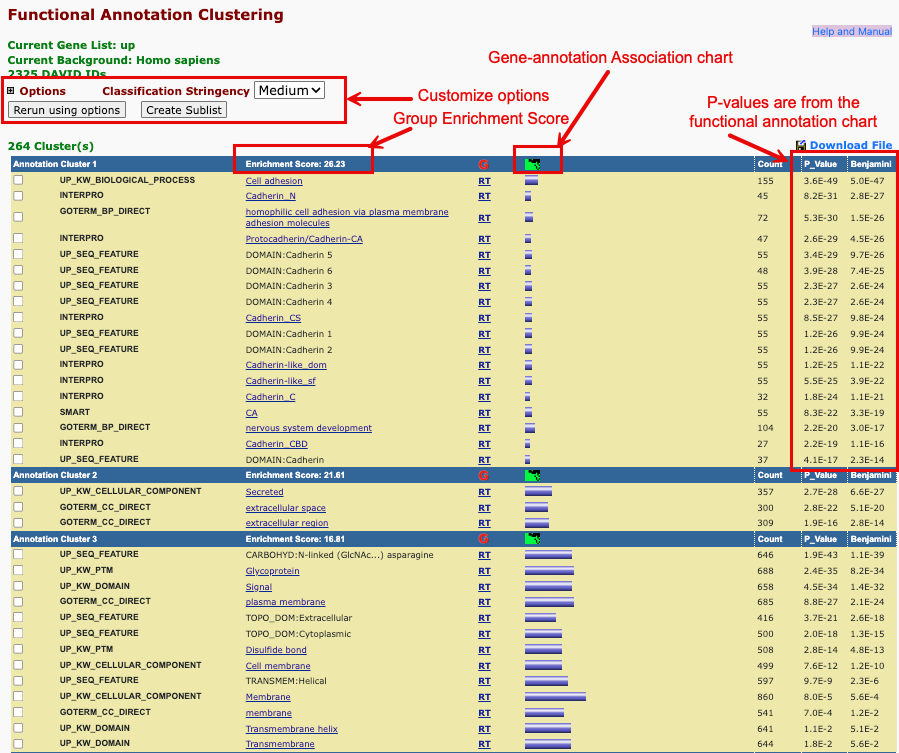
Task: Click the long blue bar in the Membrane row
Action: 555,697
